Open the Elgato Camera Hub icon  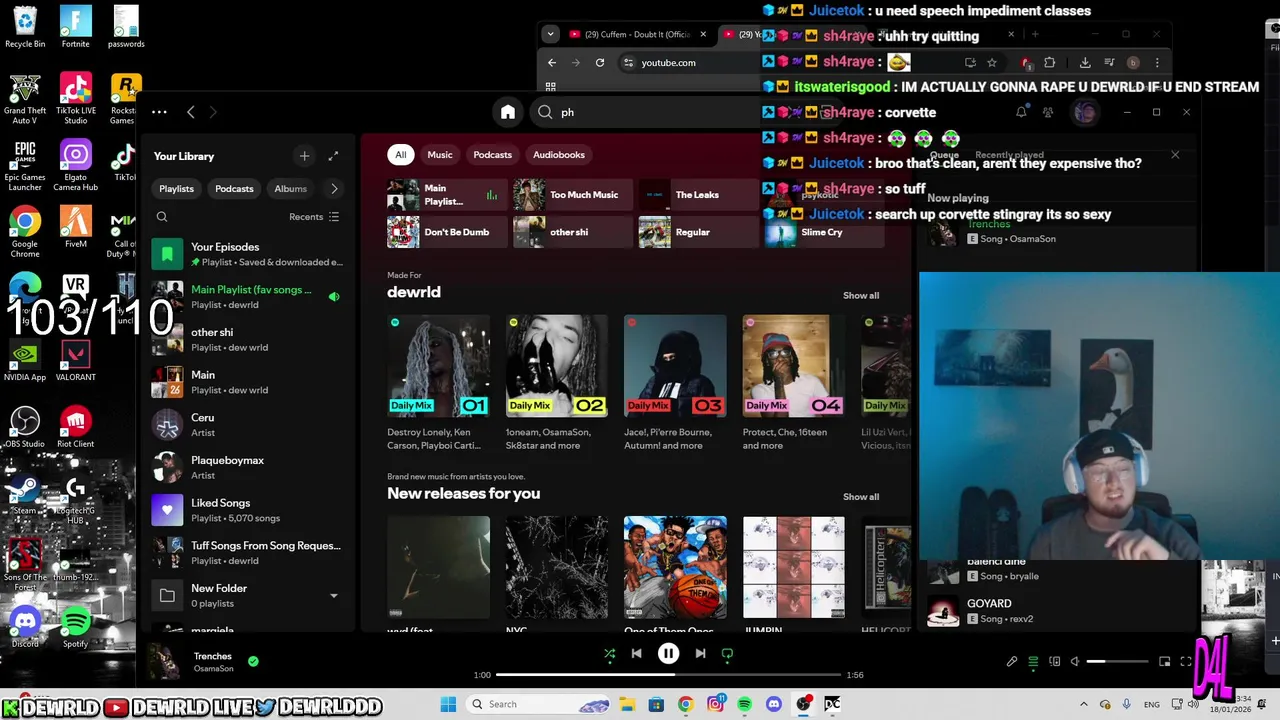[76, 165]
